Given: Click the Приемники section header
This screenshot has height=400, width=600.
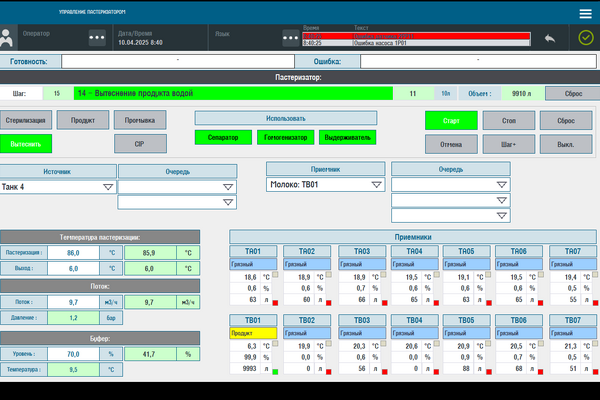Looking at the screenshot, I should click(x=413, y=237).
